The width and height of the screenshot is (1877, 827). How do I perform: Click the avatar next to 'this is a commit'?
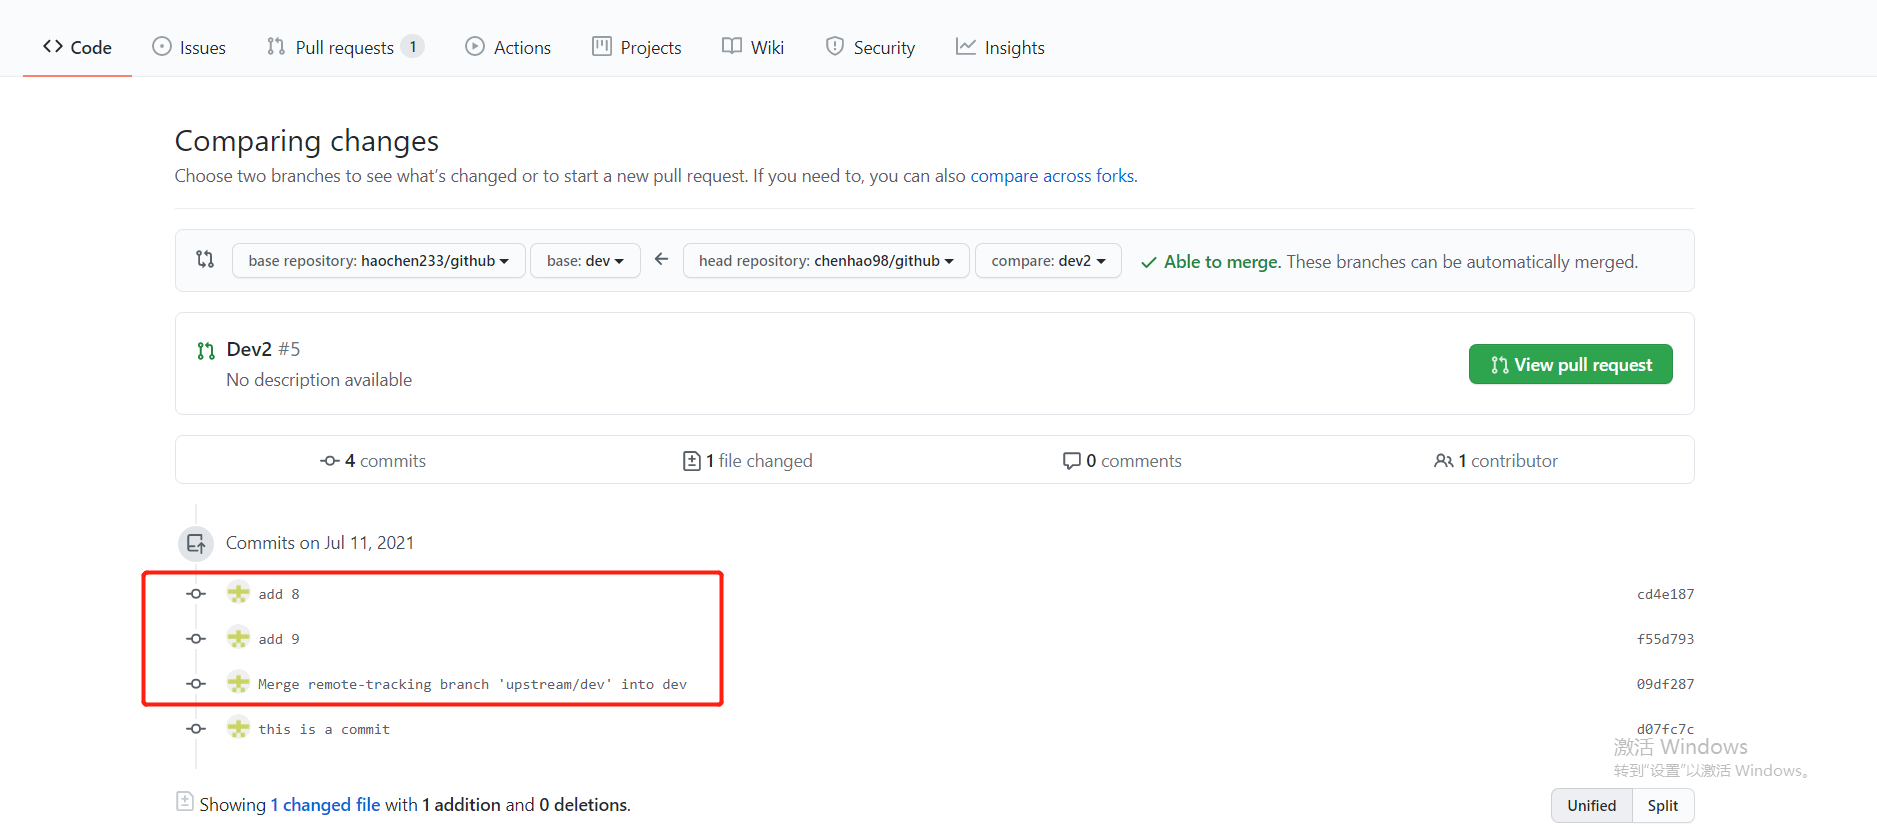238,729
